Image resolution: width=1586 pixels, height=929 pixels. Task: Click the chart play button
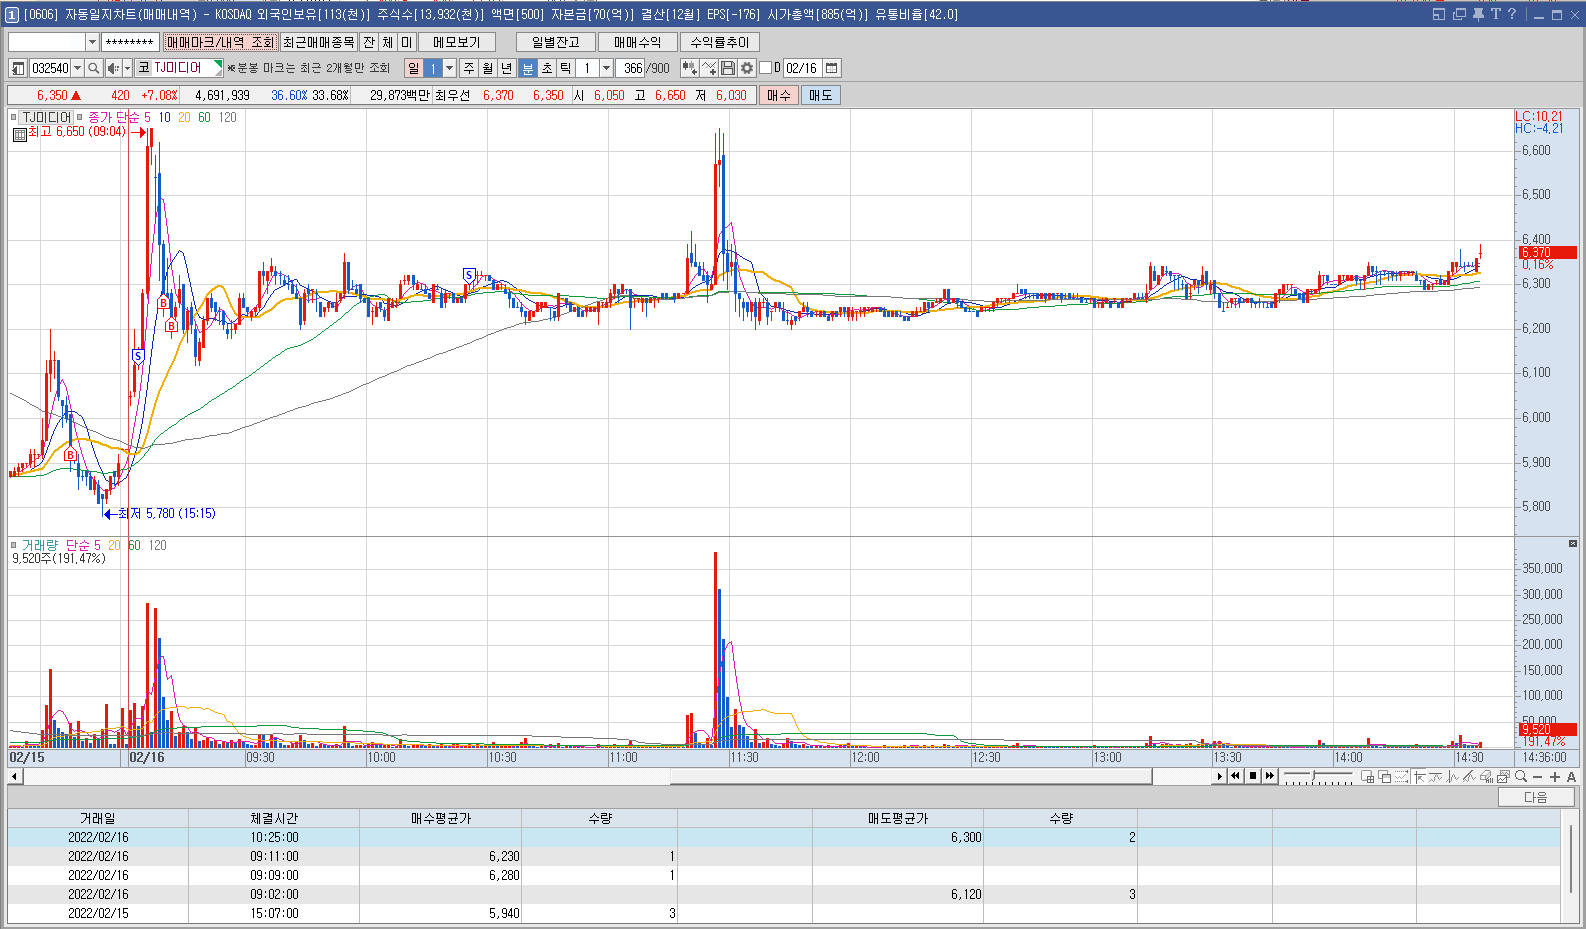pos(1220,776)
